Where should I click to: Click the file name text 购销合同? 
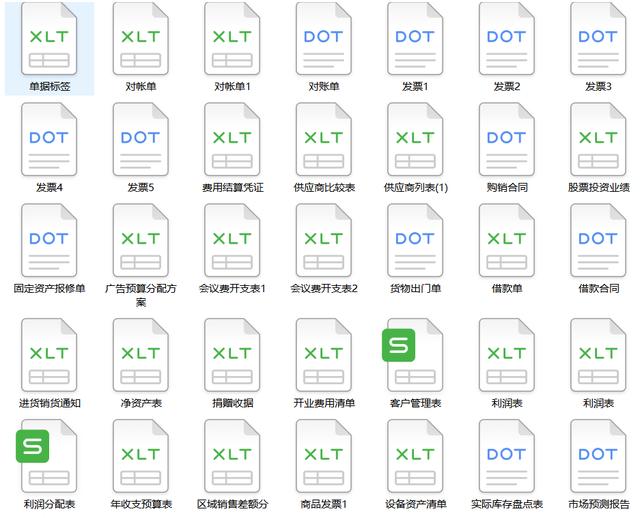tap(507, 187)
